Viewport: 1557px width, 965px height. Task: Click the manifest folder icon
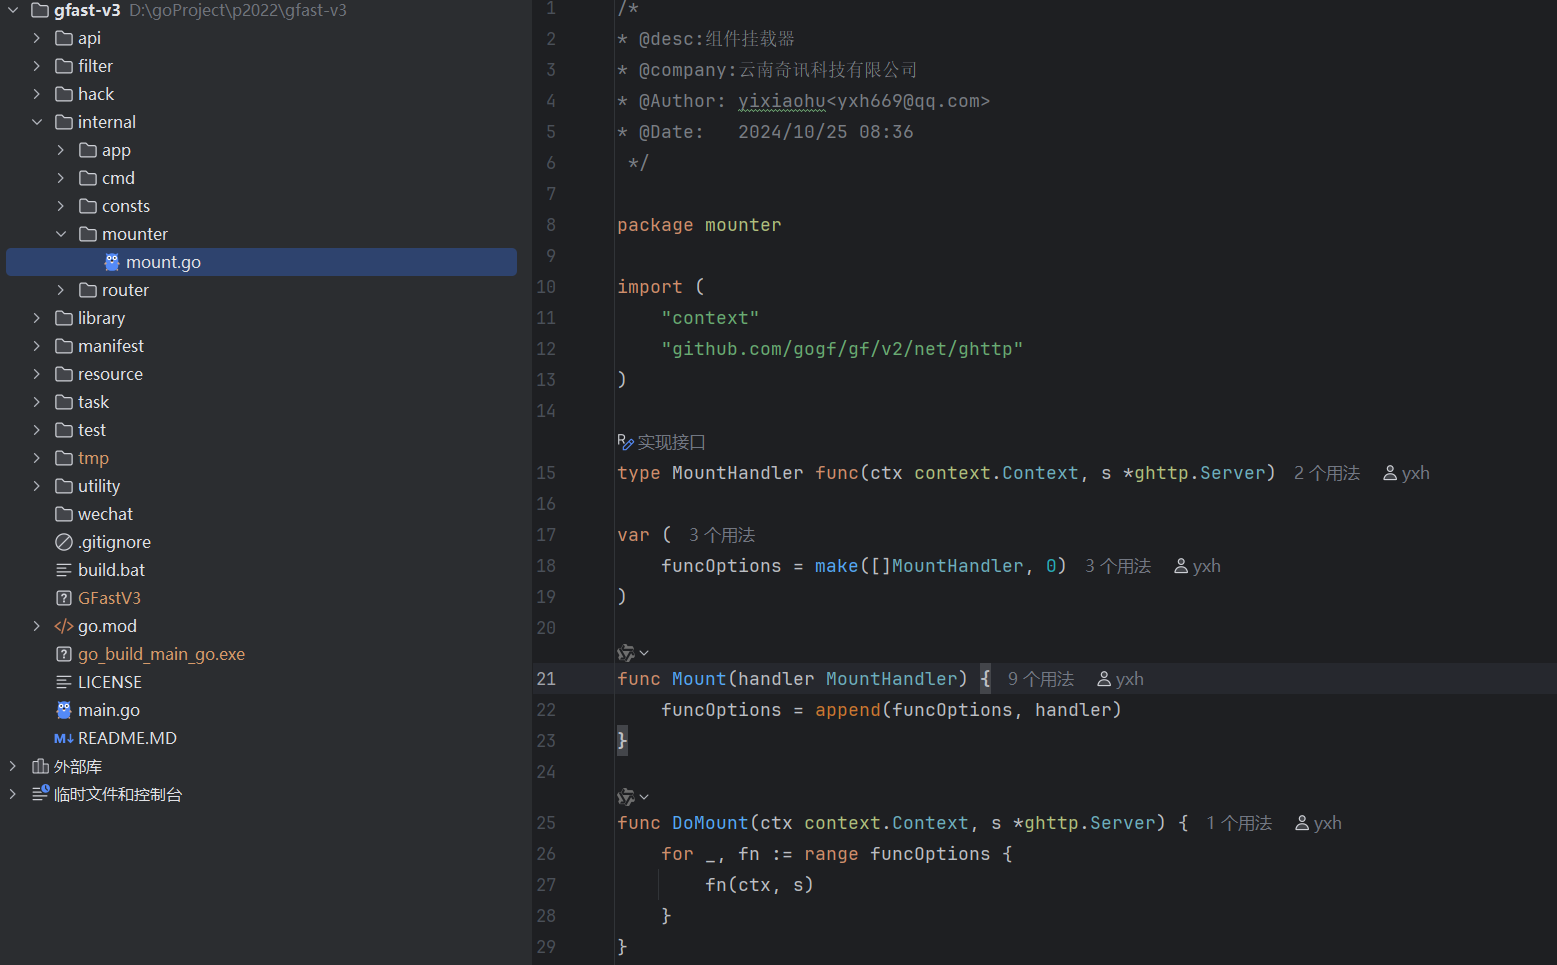coord(64,346)
